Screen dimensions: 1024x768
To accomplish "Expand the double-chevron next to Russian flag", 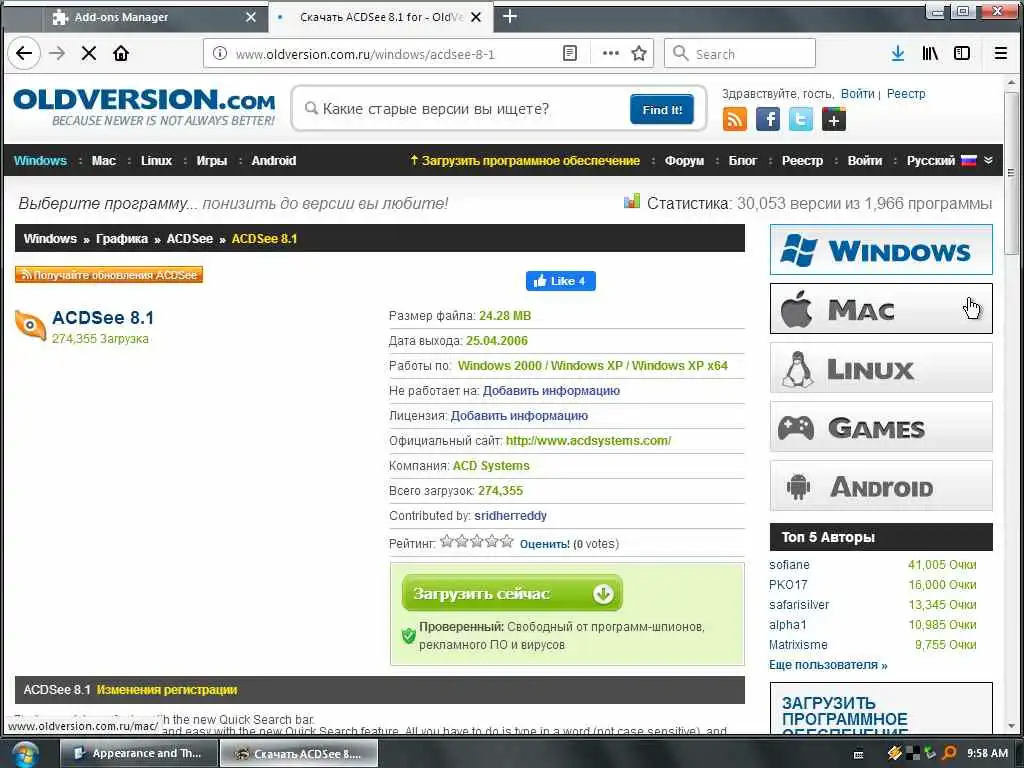I will [988, 161].
